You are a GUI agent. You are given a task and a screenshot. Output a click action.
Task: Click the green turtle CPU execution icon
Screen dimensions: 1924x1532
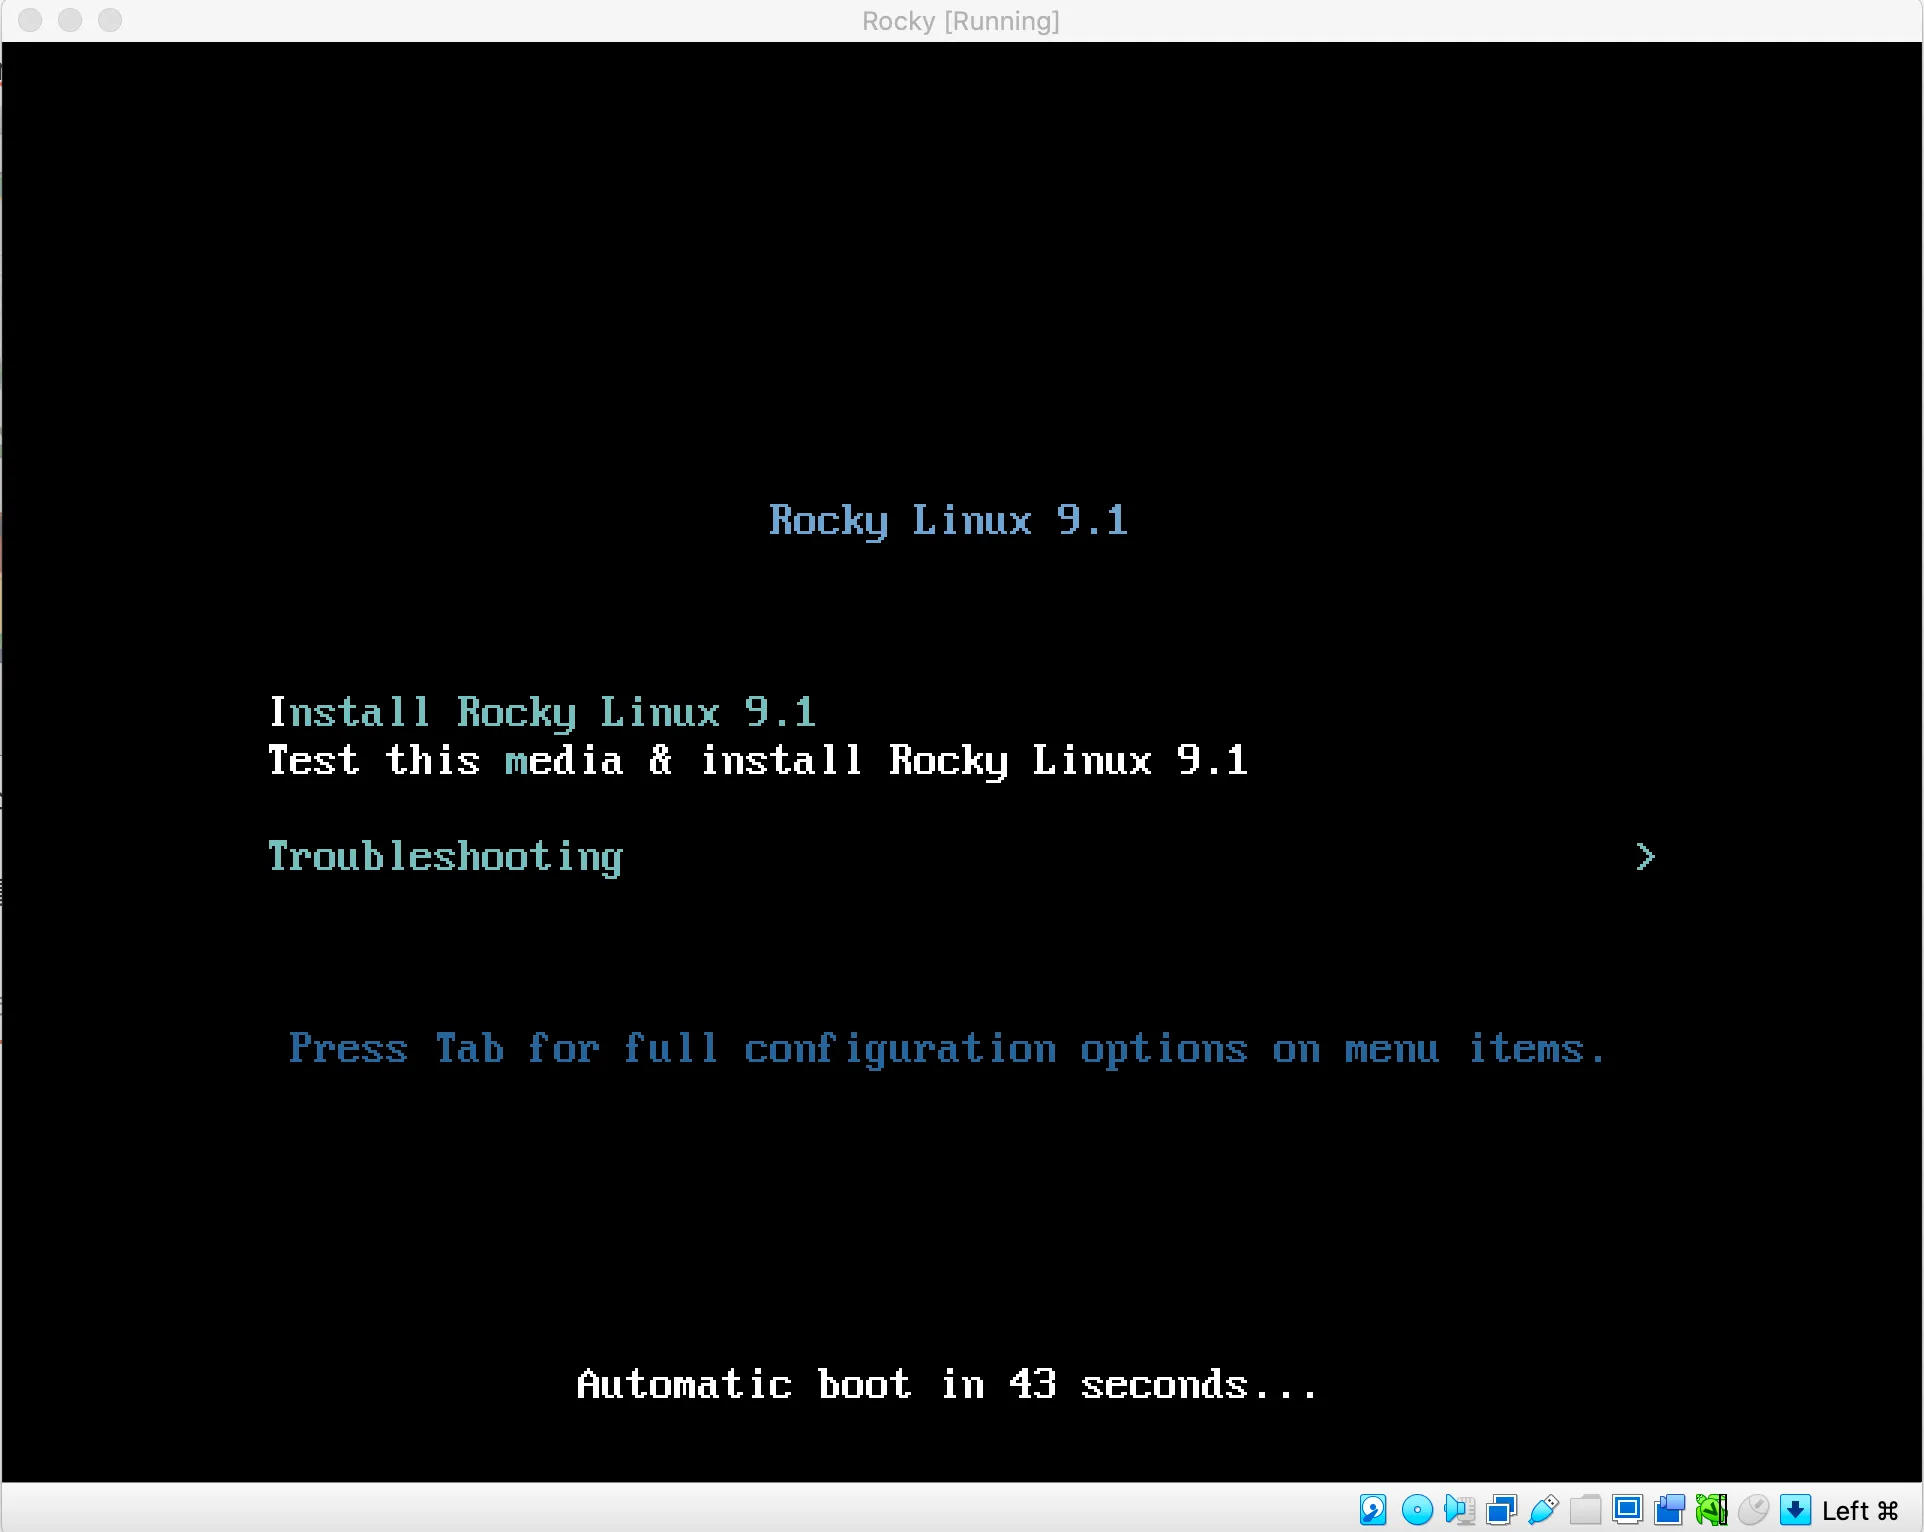[x=1711, y=1509]
